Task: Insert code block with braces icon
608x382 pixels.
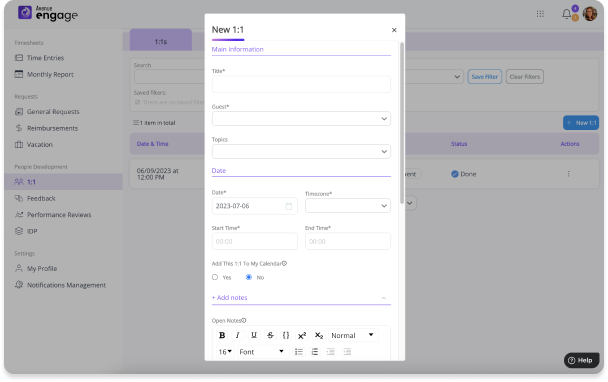Action: [286, 335]
